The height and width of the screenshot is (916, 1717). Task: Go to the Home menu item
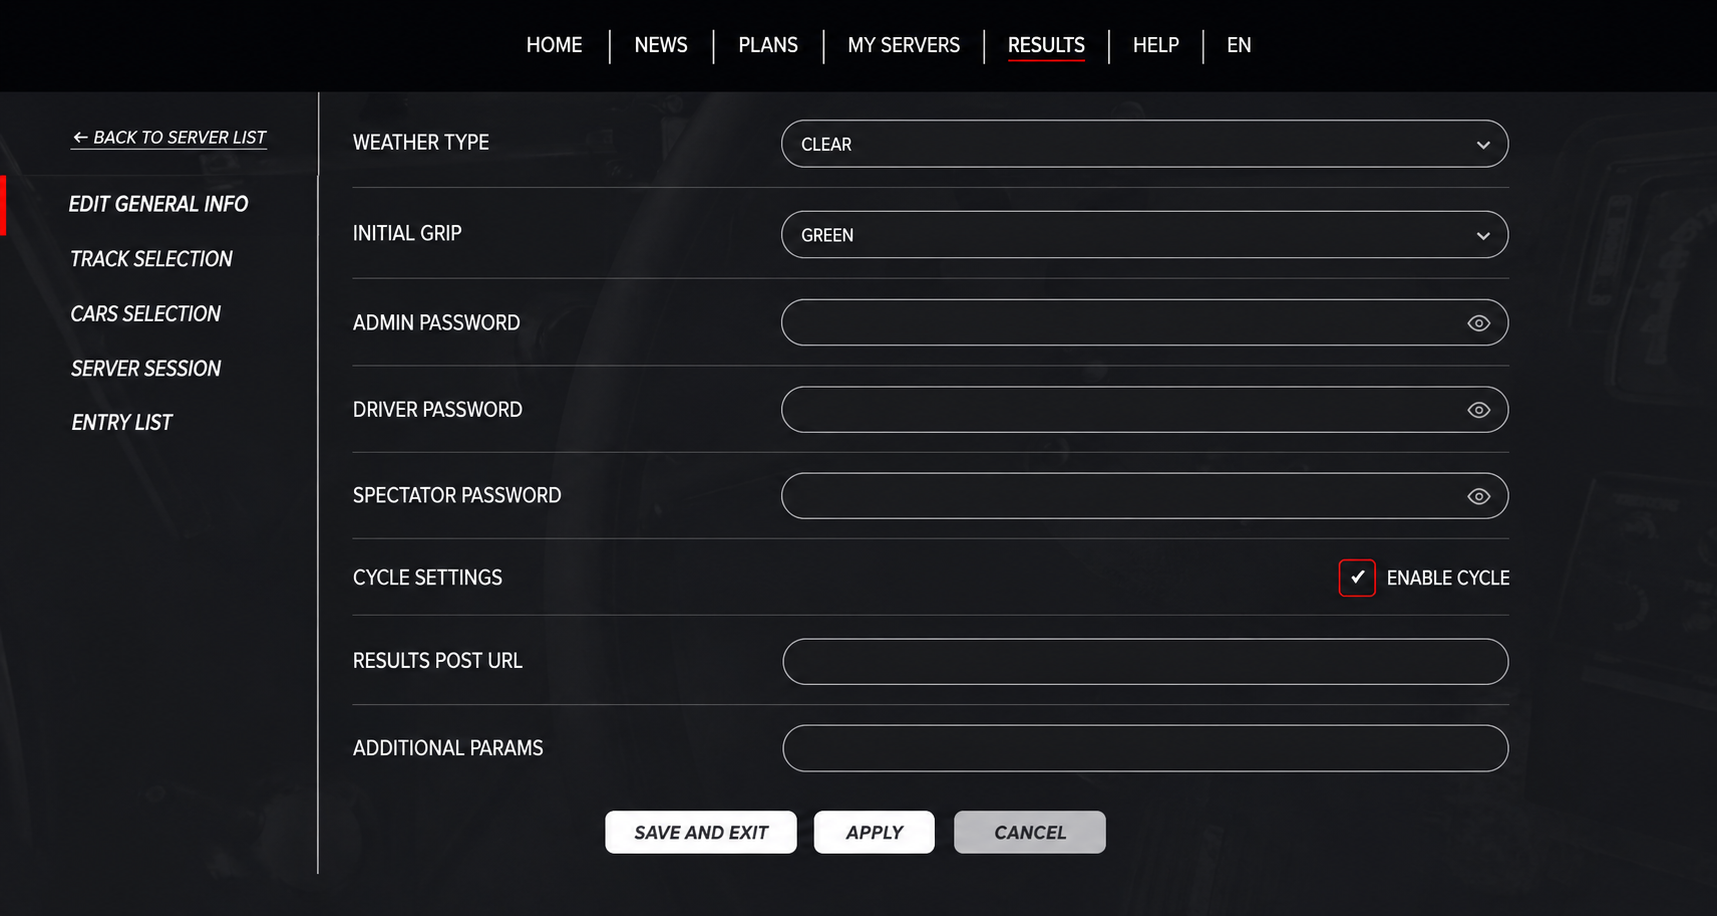click(554, 45)
